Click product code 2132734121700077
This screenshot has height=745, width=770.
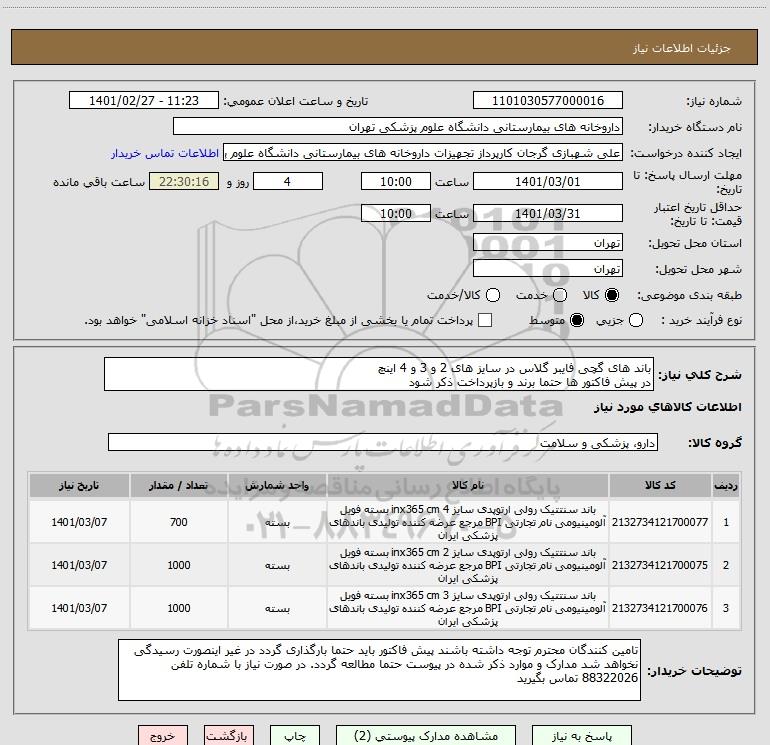(660, 522)
